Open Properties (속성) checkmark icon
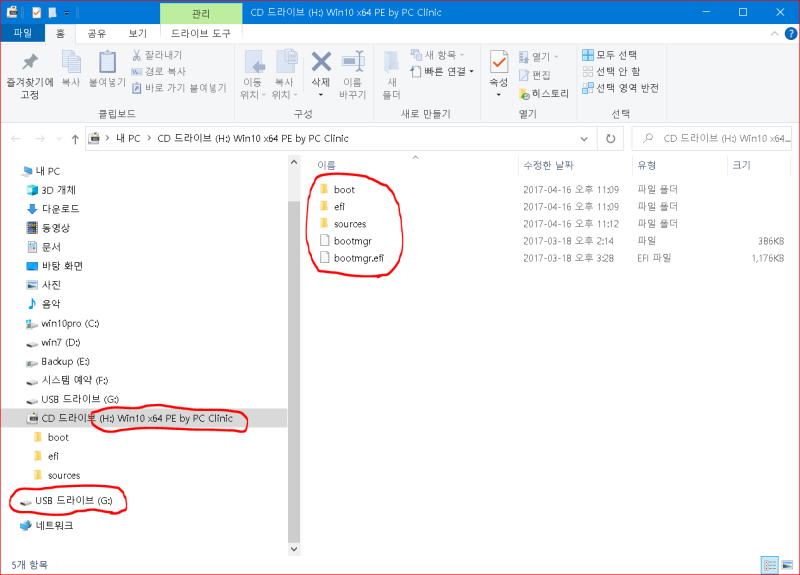 (x=498, y=63)
